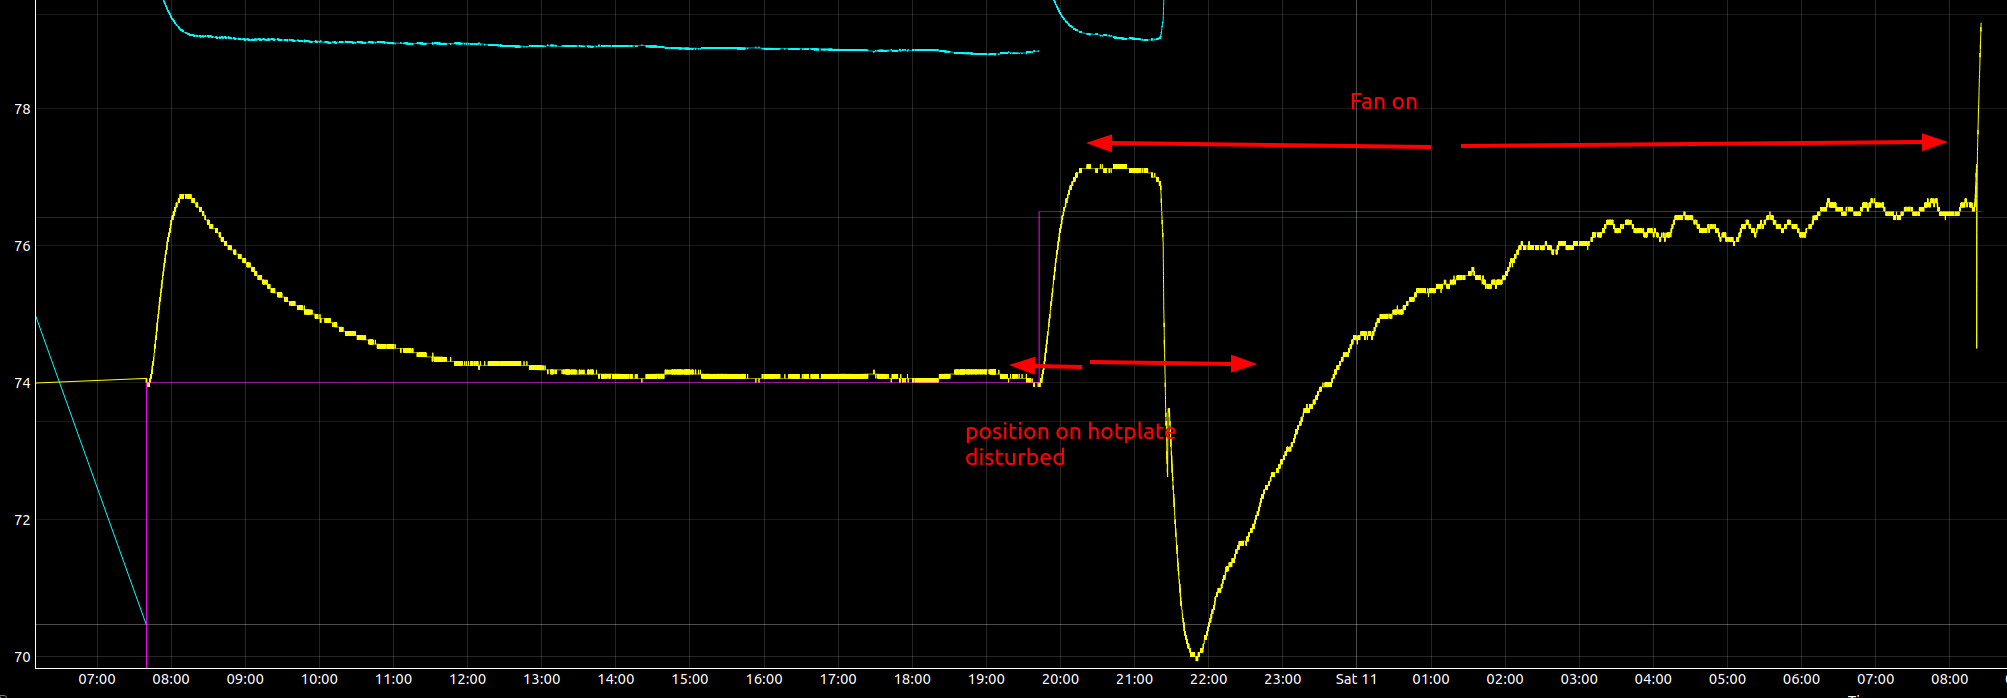Click the right arrowhead of the short red arrow

(x=1243, y=363)
